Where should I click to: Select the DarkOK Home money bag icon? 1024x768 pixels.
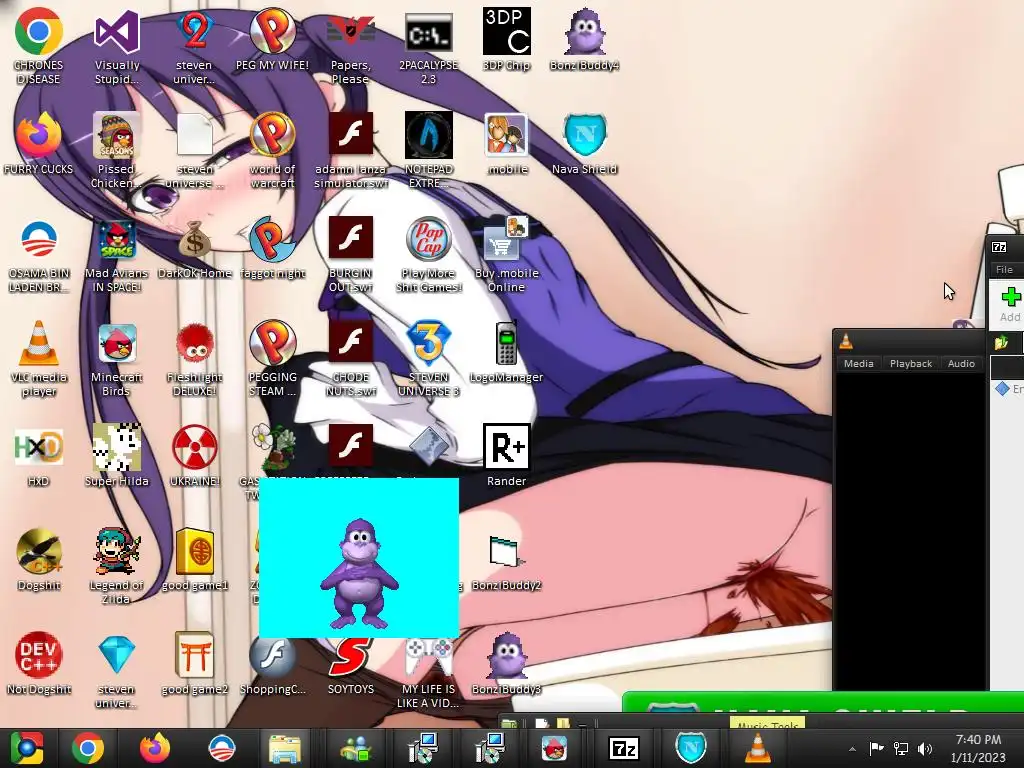[x=195, y=240]
